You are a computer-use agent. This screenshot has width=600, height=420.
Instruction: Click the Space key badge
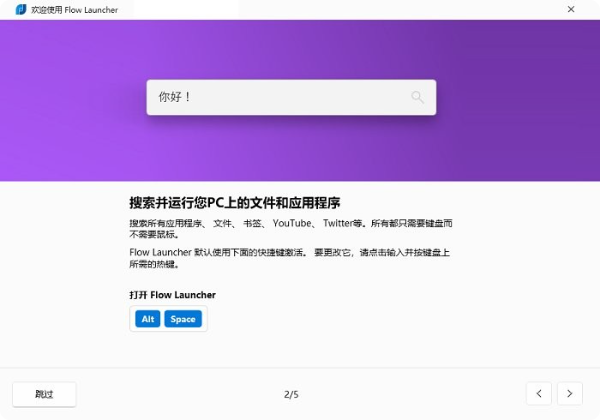[x=183, y=319]
